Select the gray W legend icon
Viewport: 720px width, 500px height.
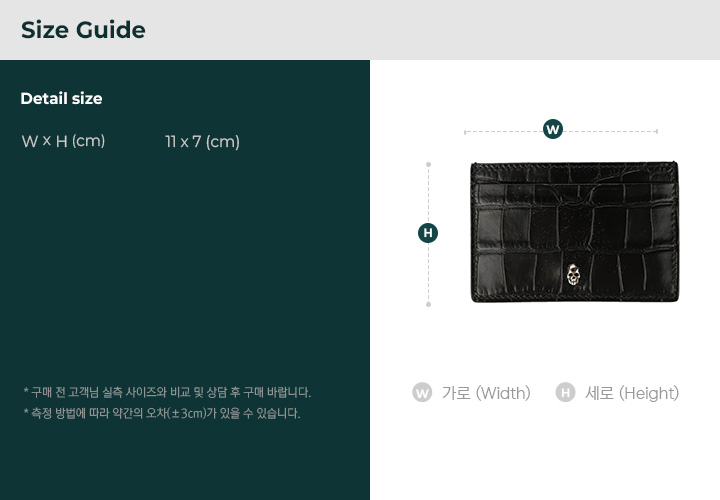point(422,393)
